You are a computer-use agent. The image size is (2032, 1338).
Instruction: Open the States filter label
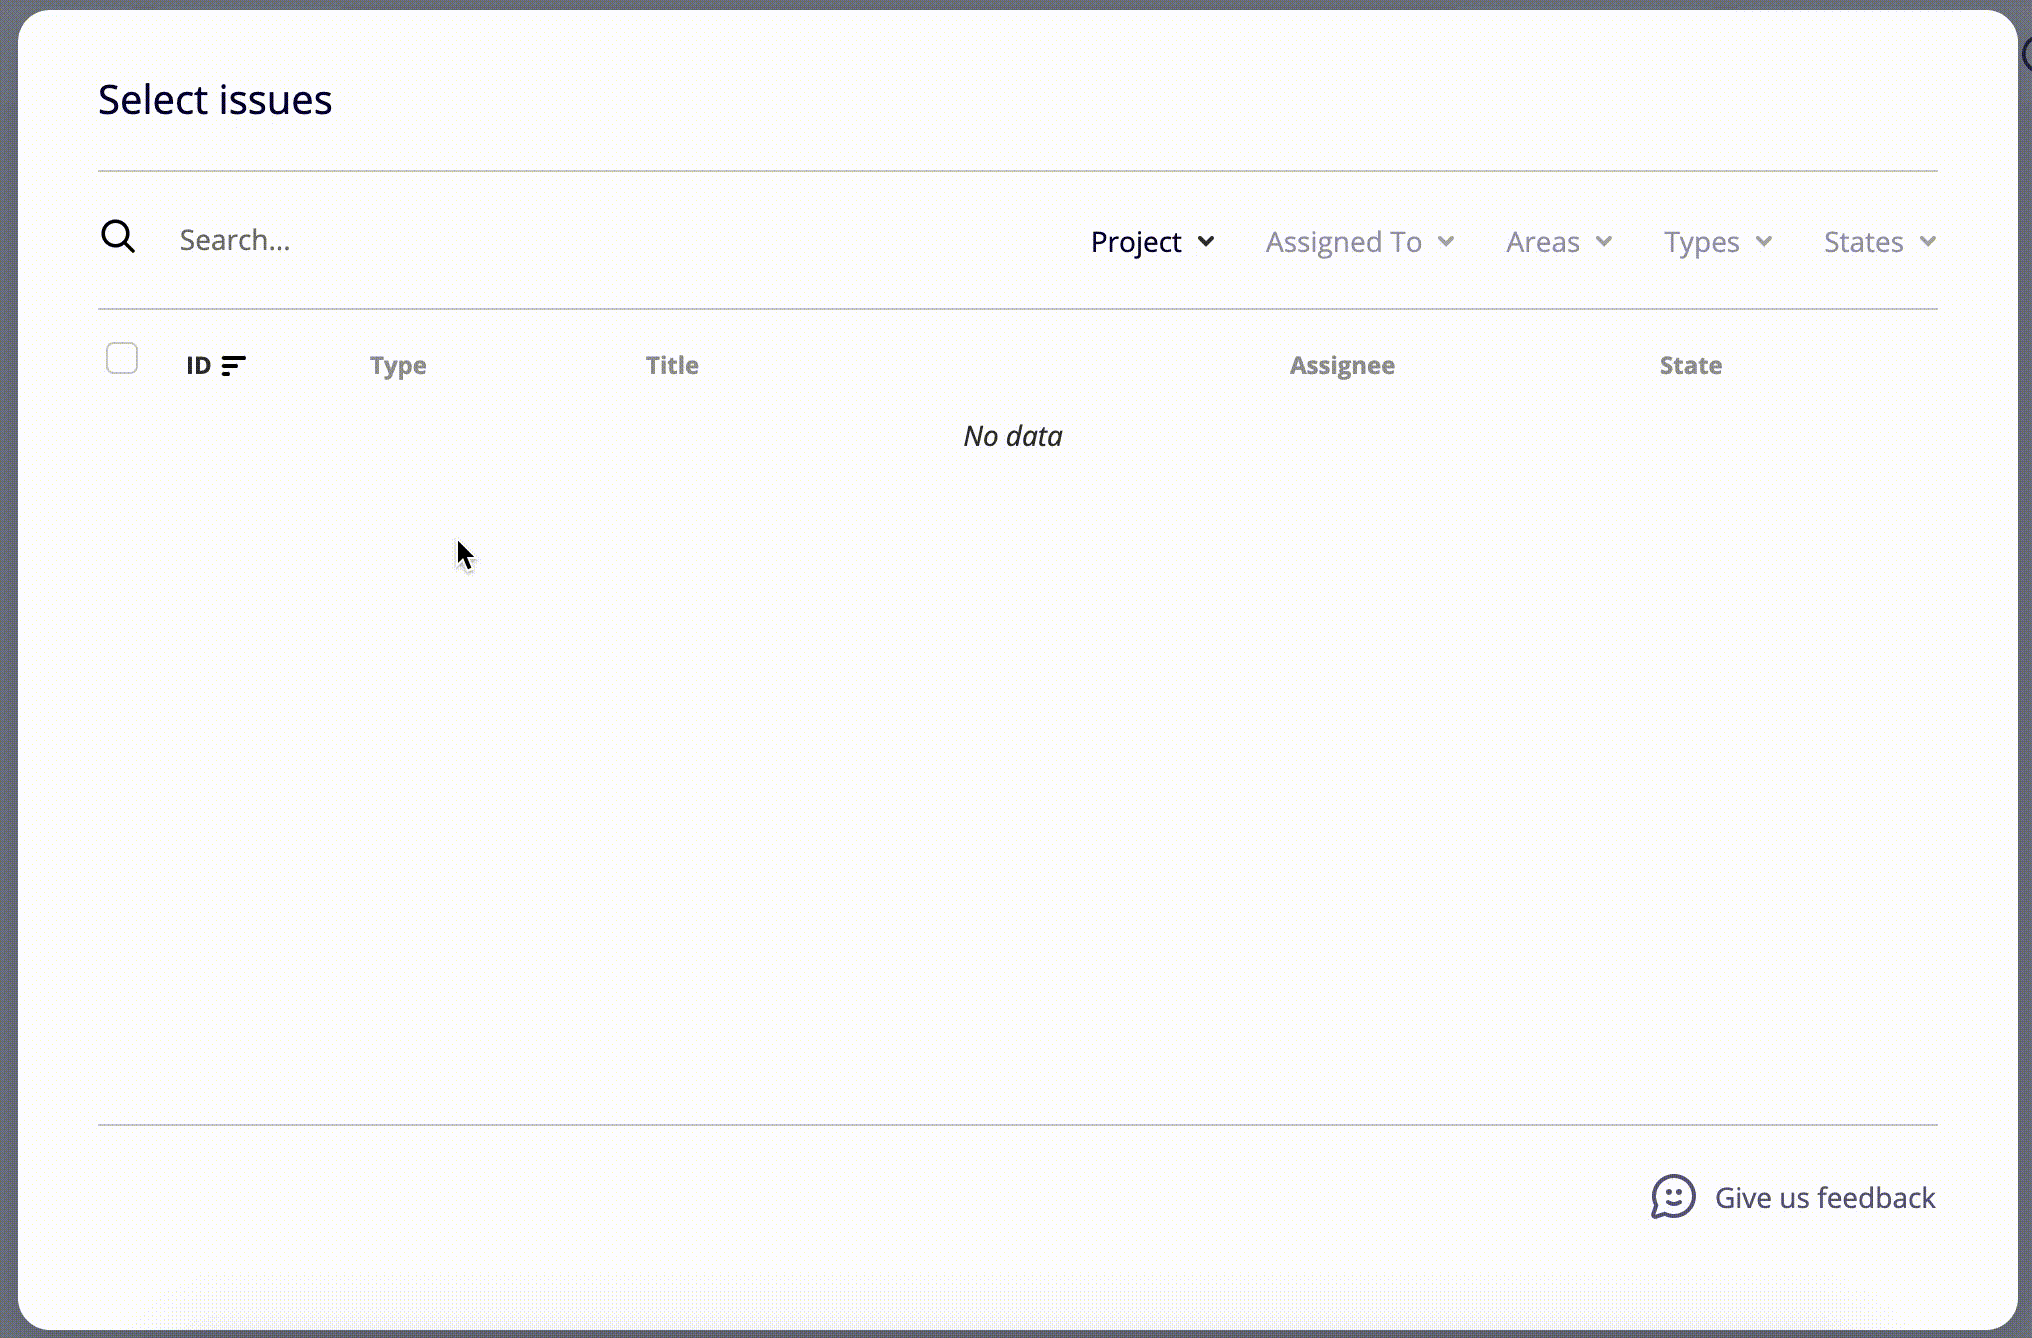click(x=1863, y=242)
